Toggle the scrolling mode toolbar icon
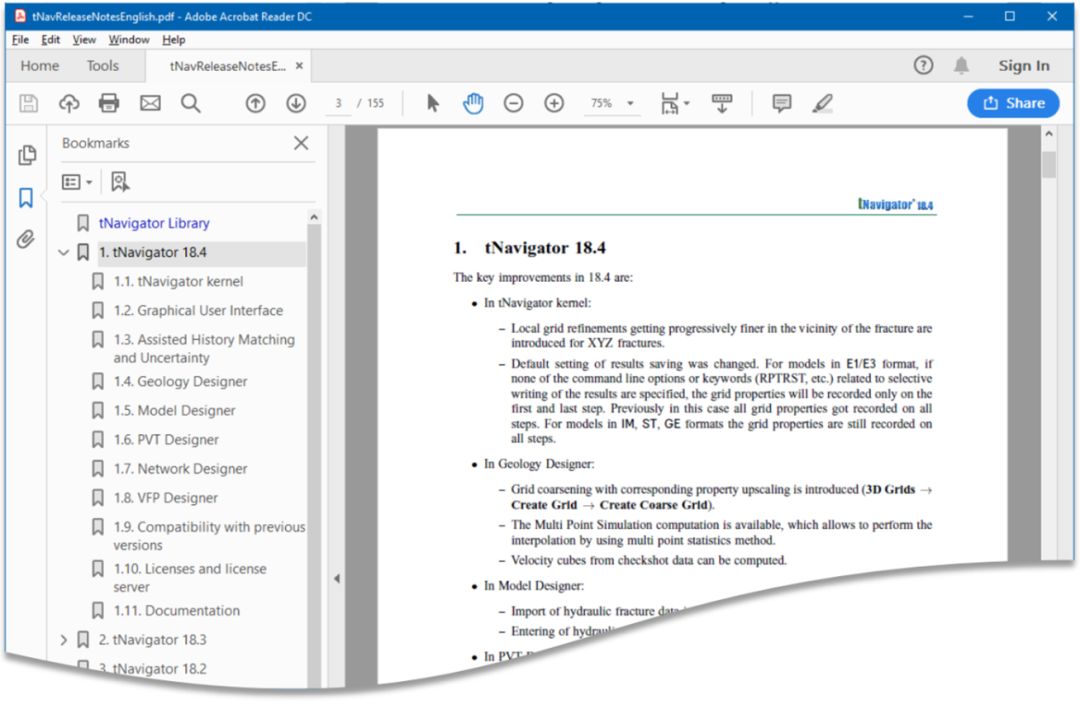 click(x=722, y=103)
